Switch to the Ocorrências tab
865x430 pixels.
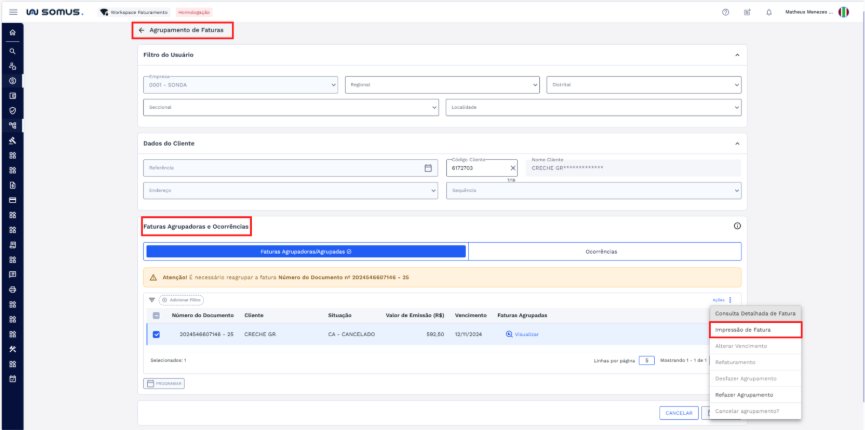click(x=601, y=251)
